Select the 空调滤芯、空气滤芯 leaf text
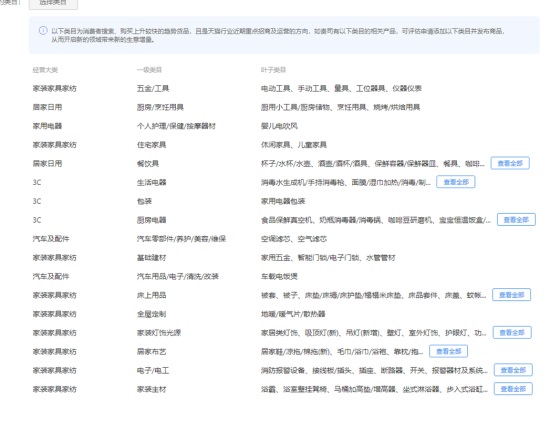This screenshot has height=421, width=550. (x=294, y=239)
